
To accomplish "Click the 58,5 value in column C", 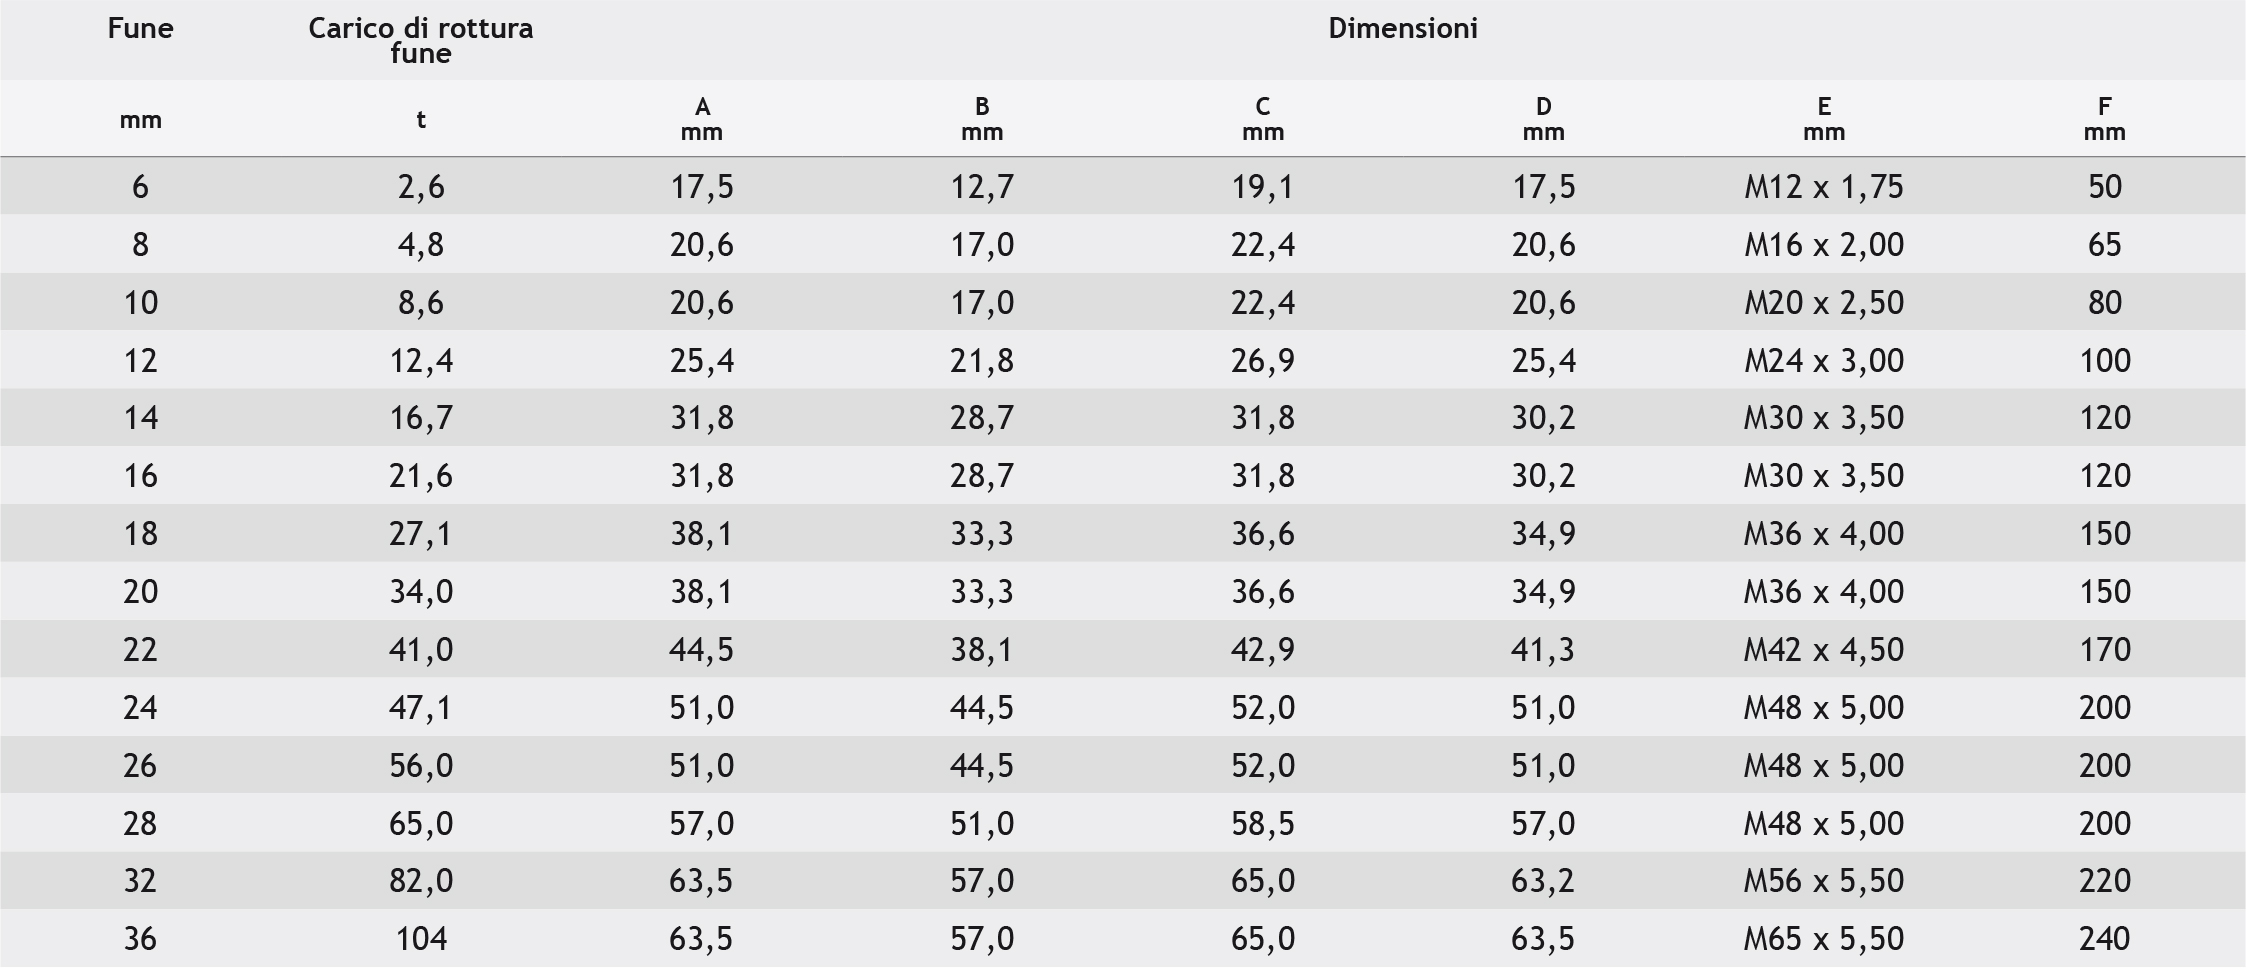I will [x=1263, y=824].
